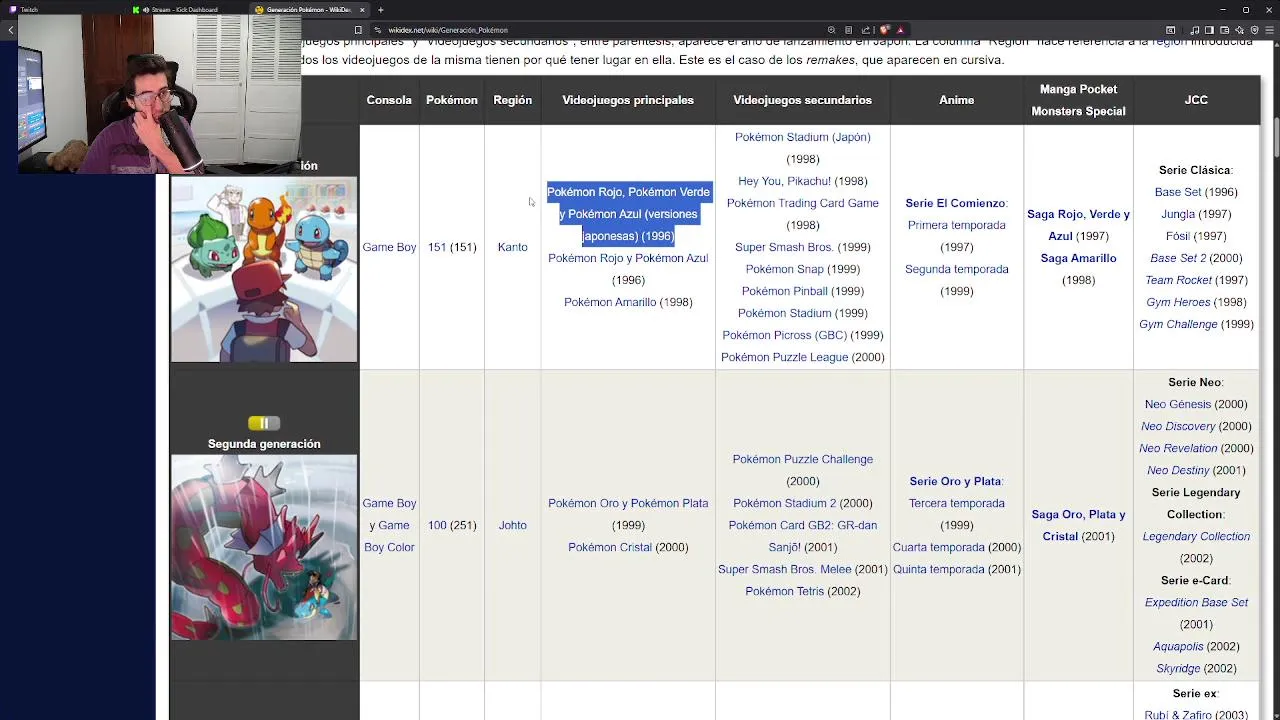Open Base Set (1996) card set link
Image resolution: width=1280 pixels, height=720 pixels.
click(1178, 192)
